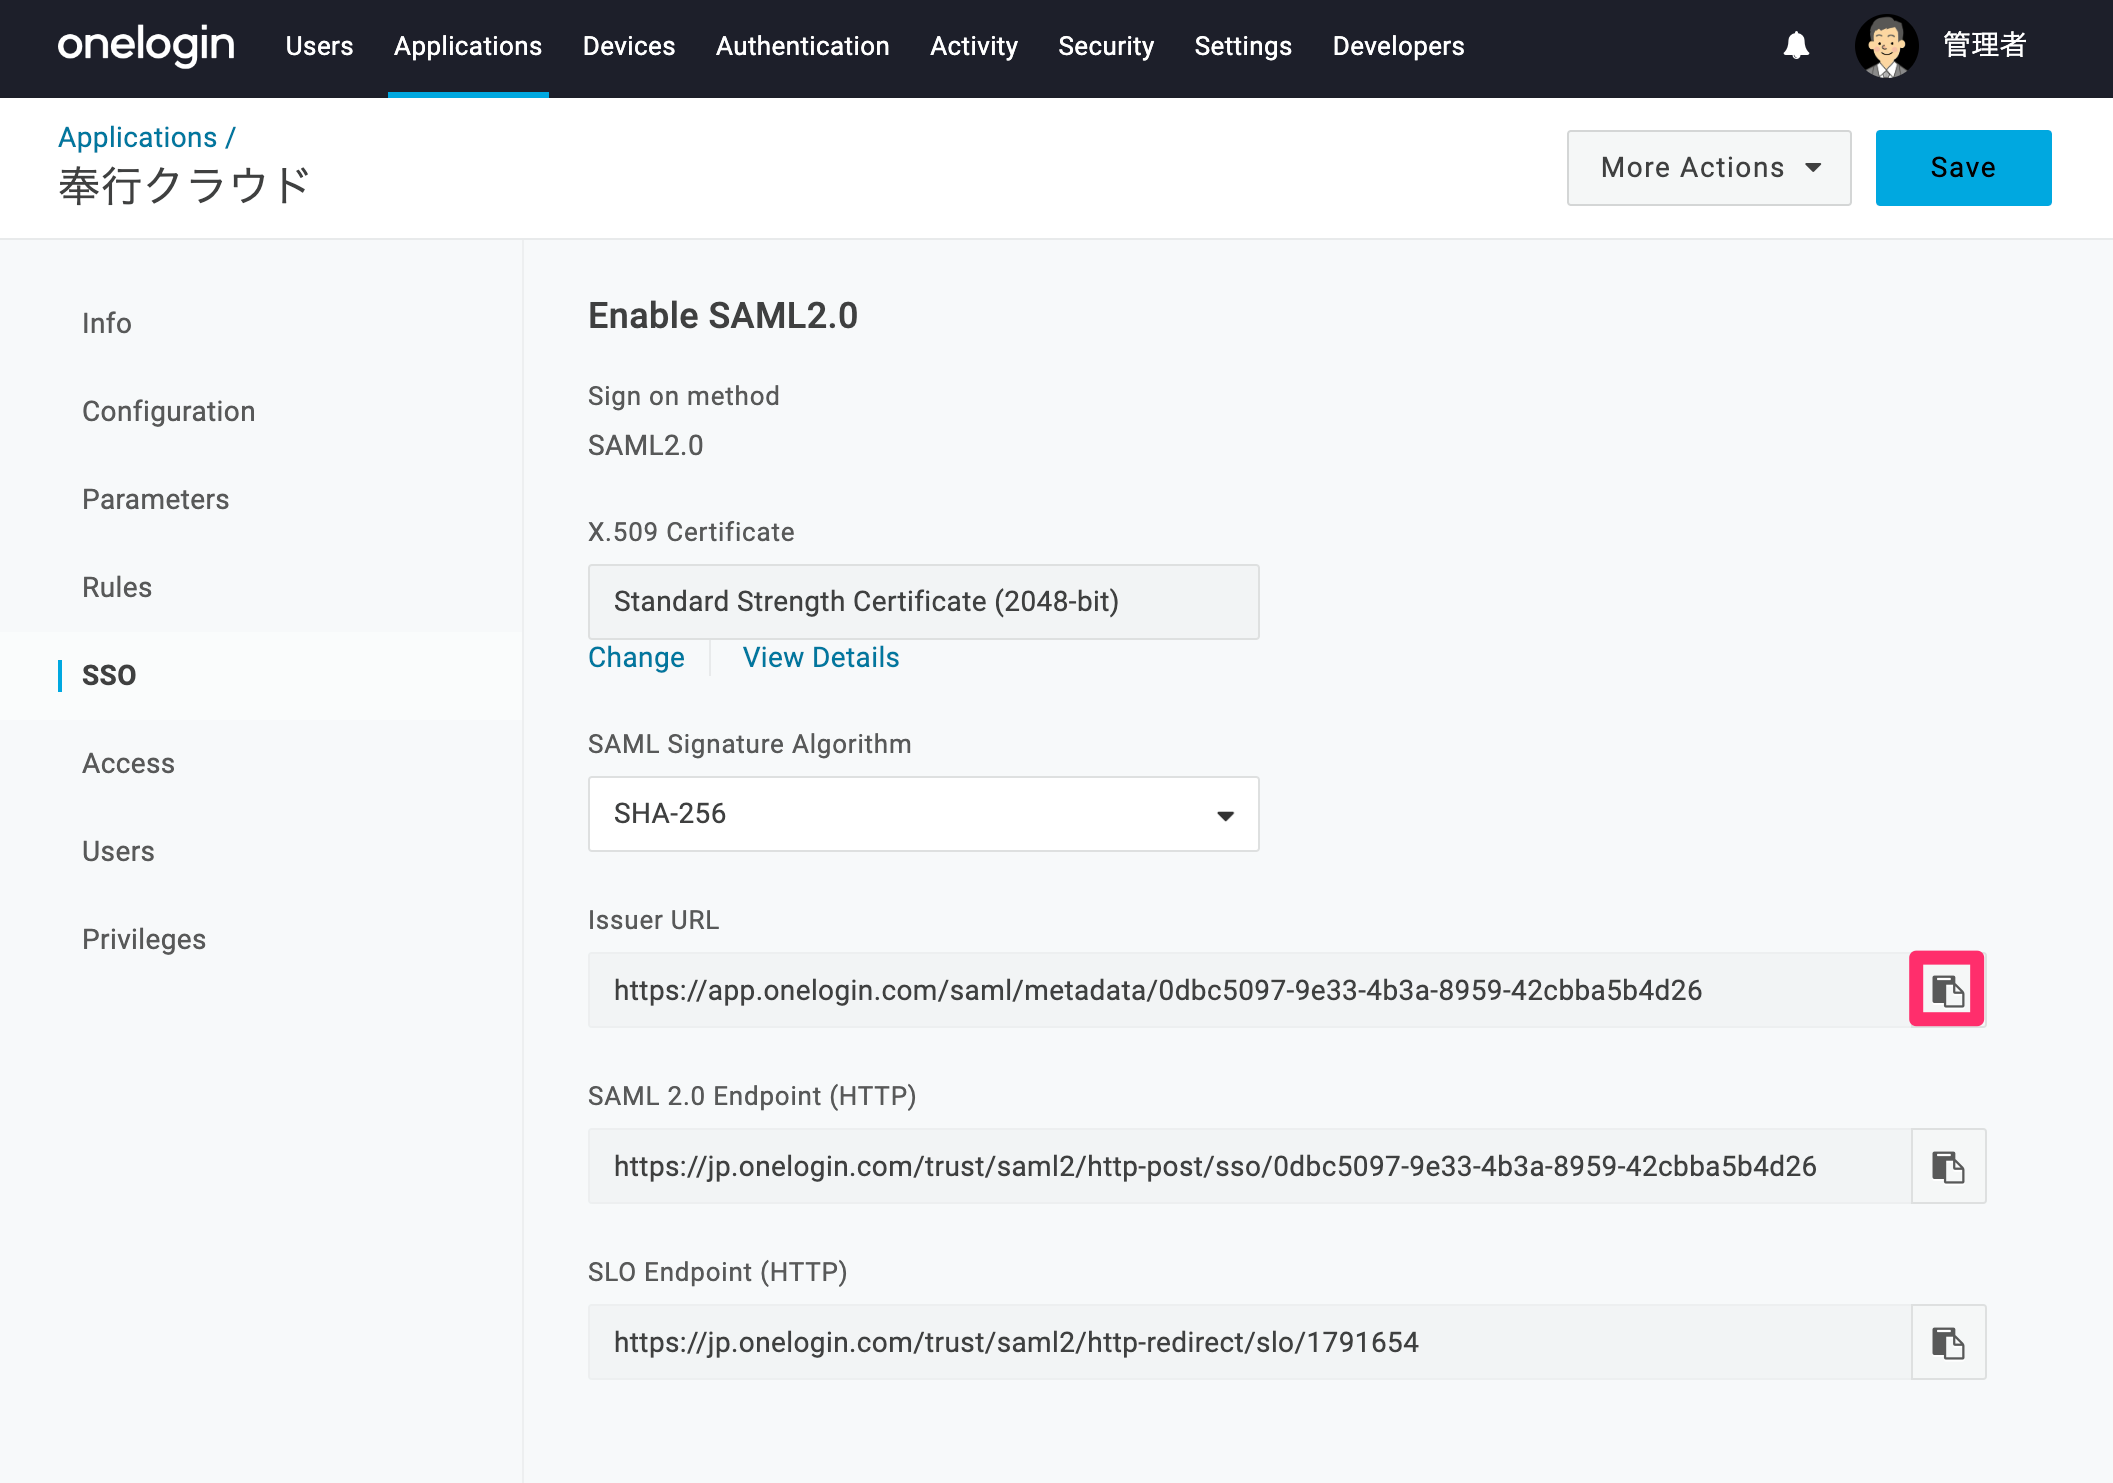This screenshot has height=1483, width=2113.
Task: Open the Activity menu
Action: pos(974,46)
